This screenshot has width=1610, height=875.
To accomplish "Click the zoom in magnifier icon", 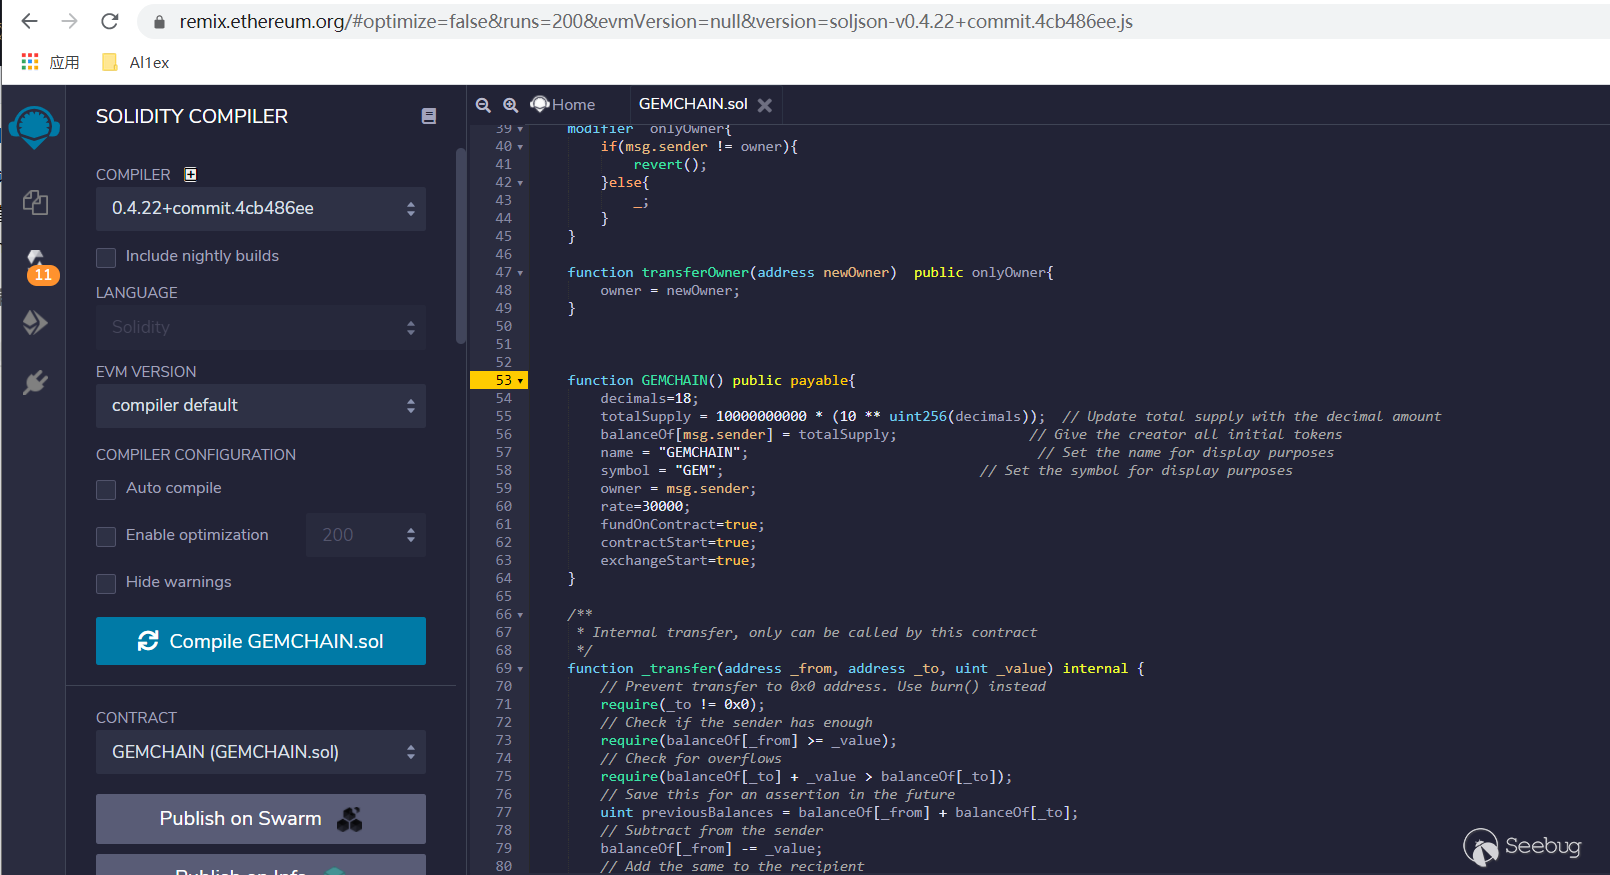I will (x=510, y=105).
